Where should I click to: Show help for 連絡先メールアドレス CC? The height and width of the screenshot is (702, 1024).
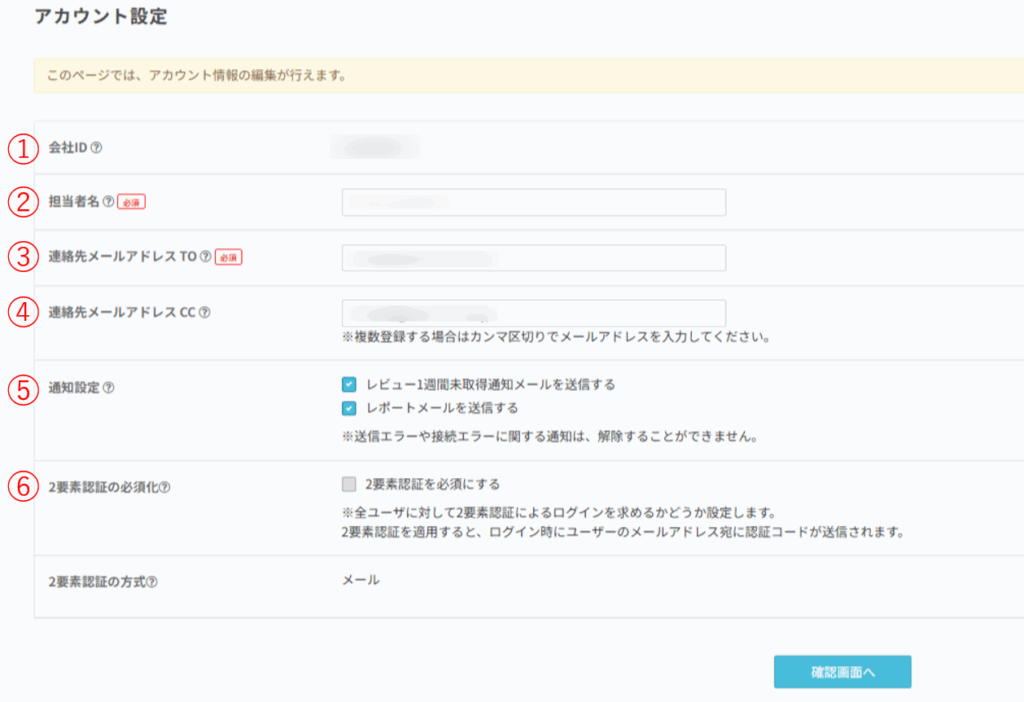[x=204, y=312]
